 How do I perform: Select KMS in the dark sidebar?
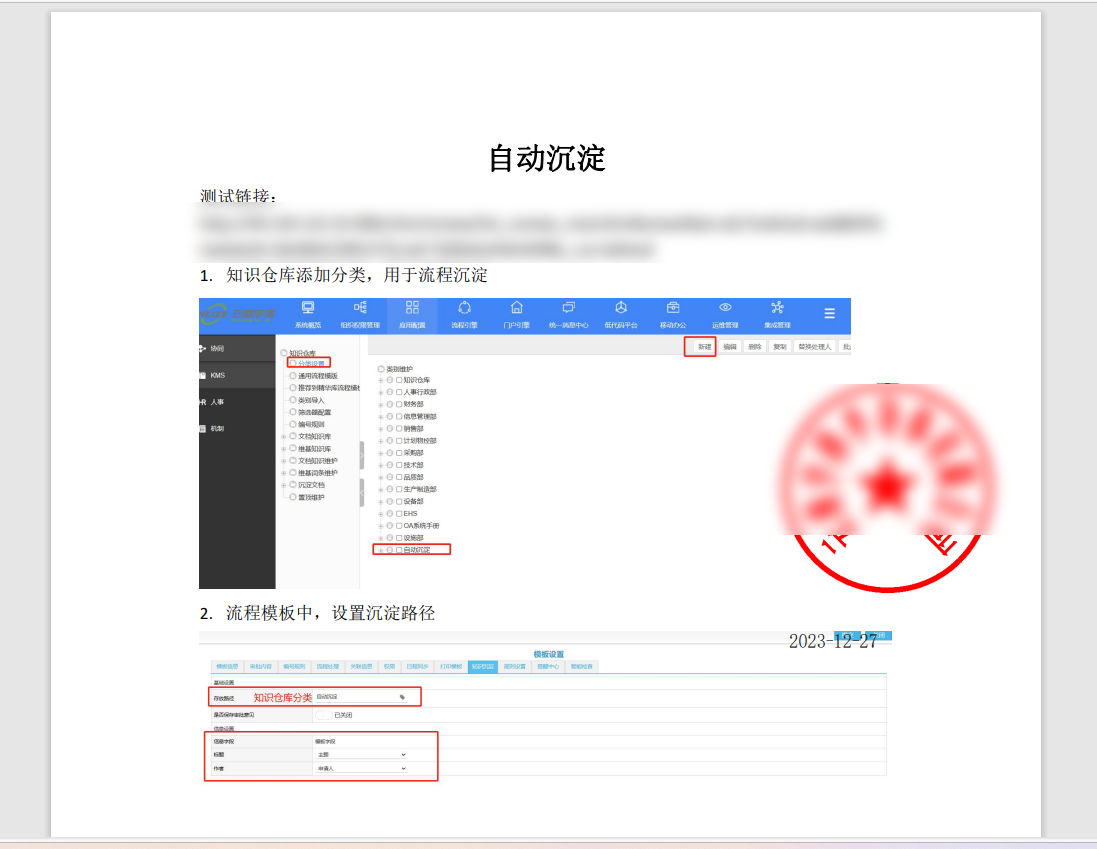(217, 375)
